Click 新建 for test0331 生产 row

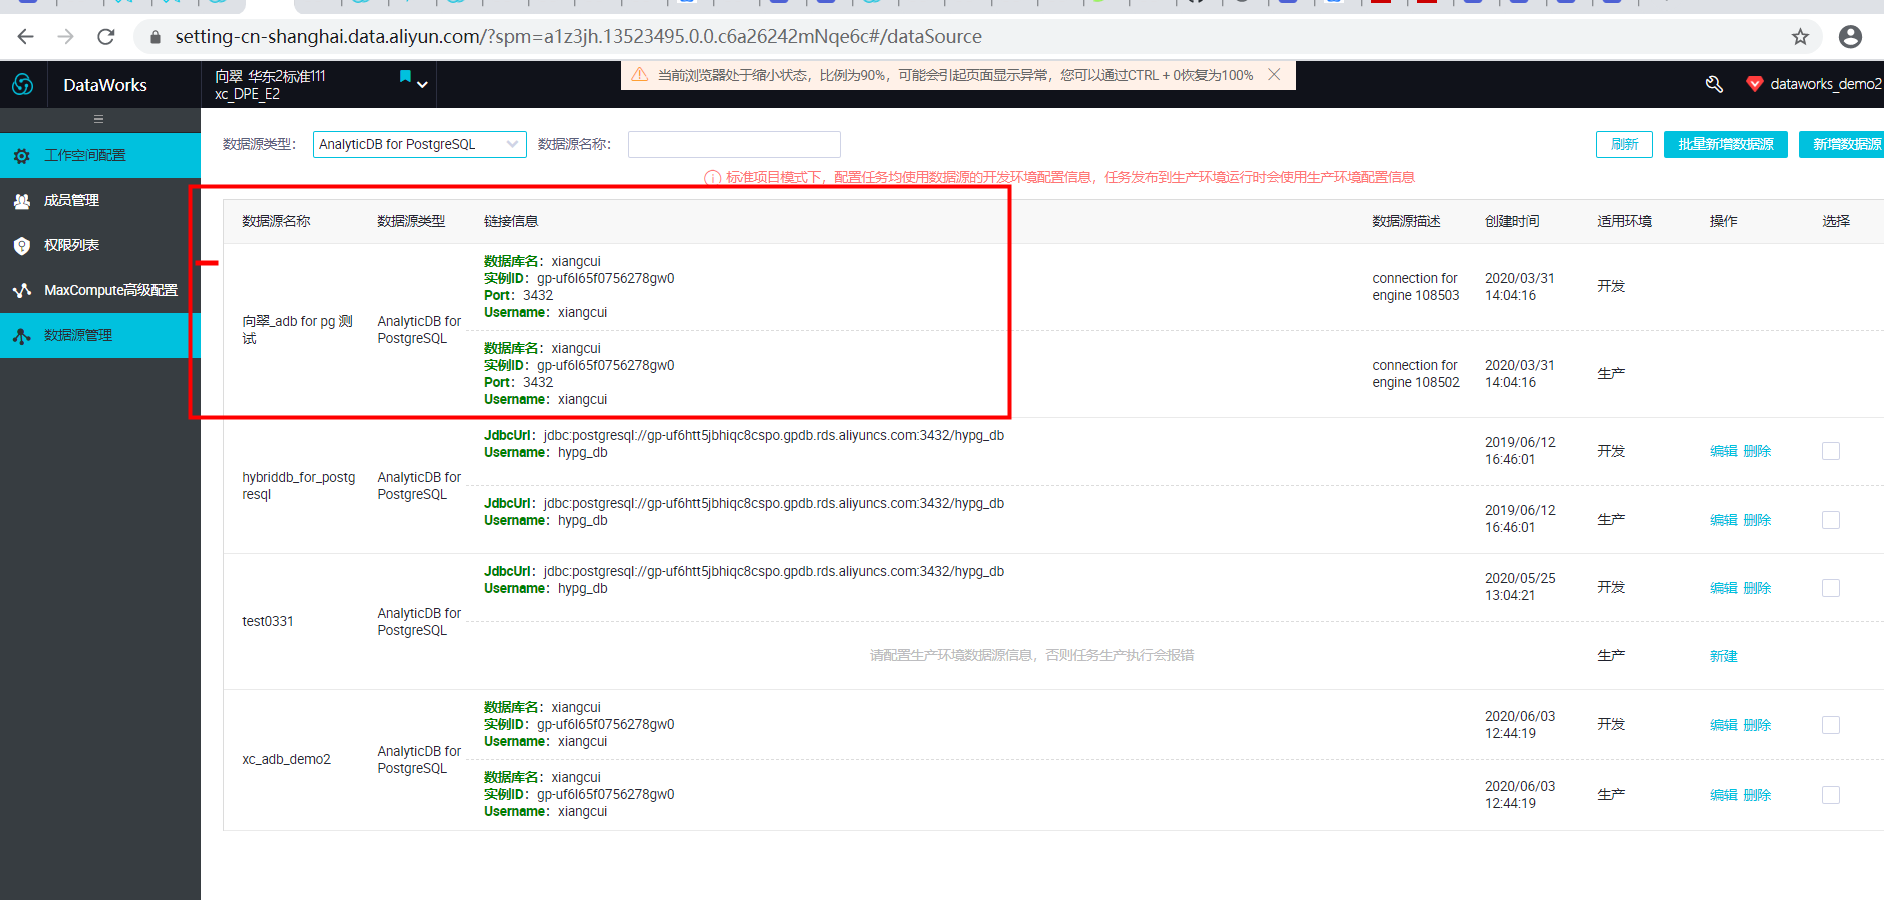tap(1724, 656)
